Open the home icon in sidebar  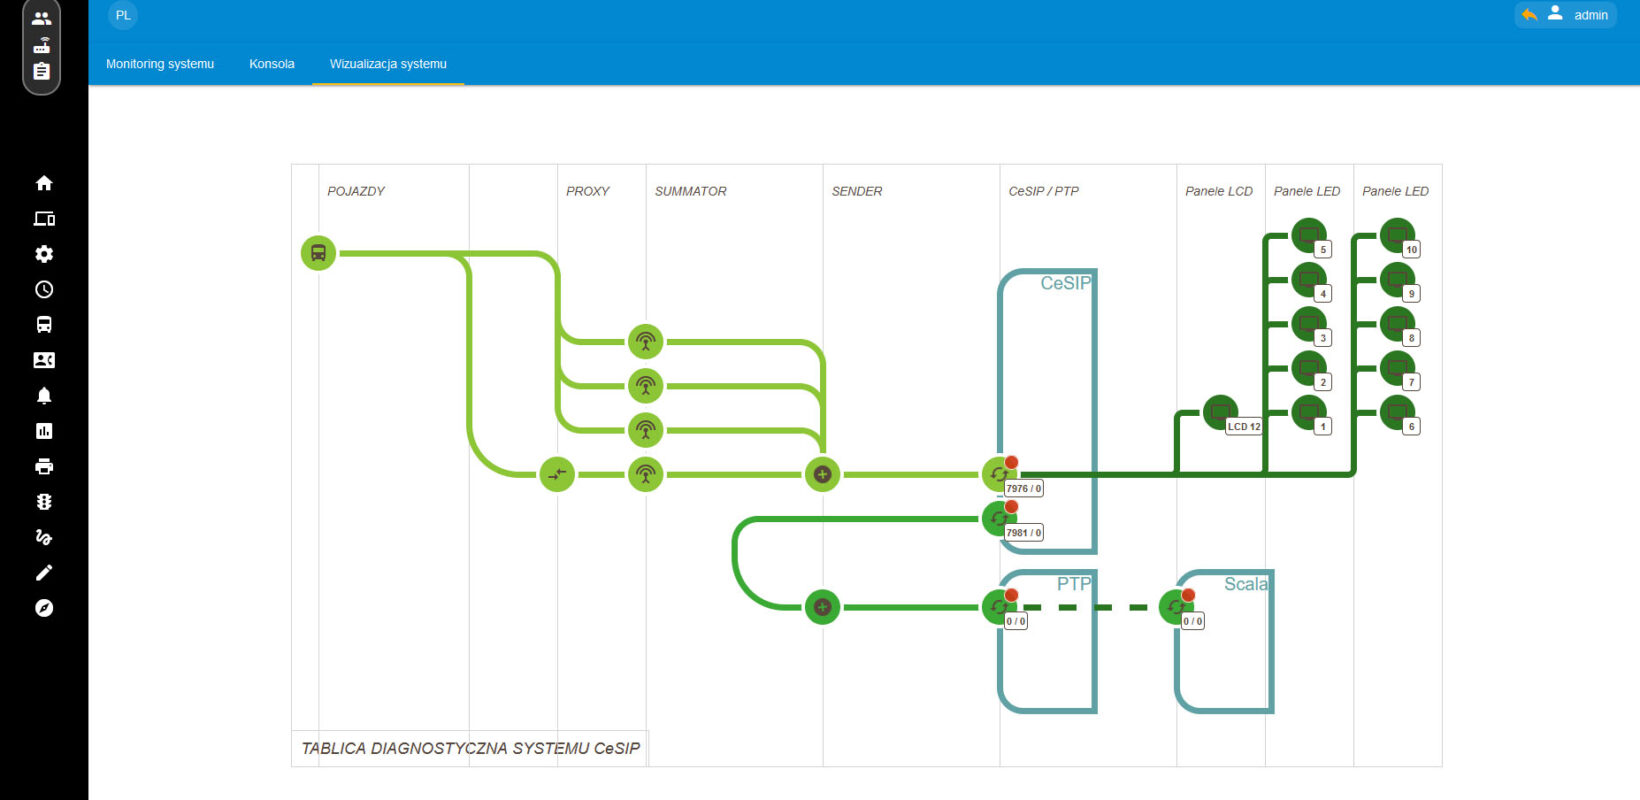44,183
